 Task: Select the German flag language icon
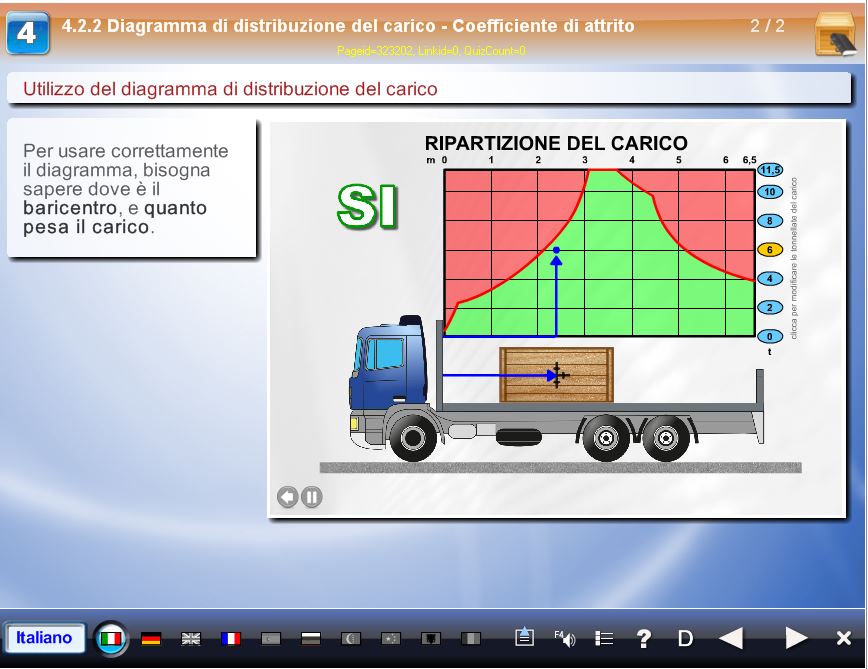click(152, 640)
